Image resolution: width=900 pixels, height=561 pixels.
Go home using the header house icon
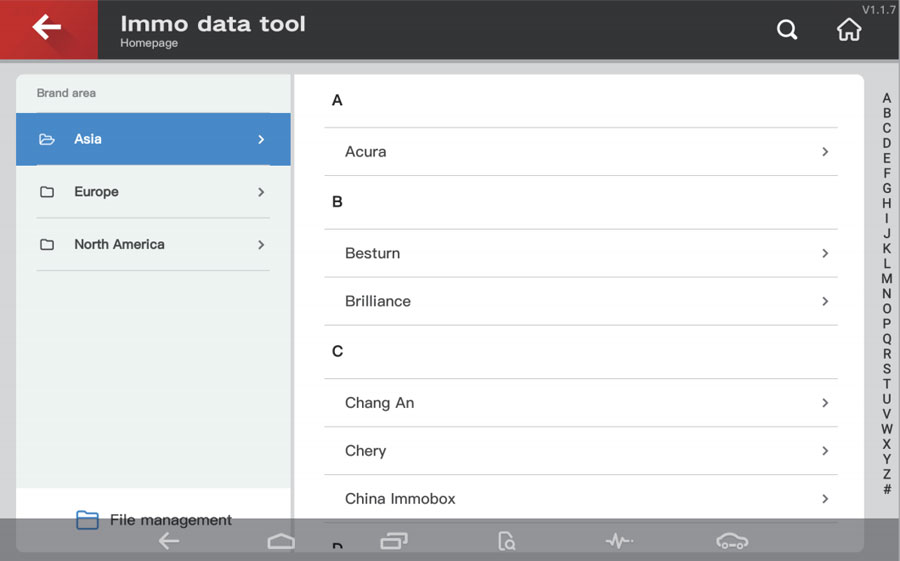pyautogui.click(x=848, y=30)
